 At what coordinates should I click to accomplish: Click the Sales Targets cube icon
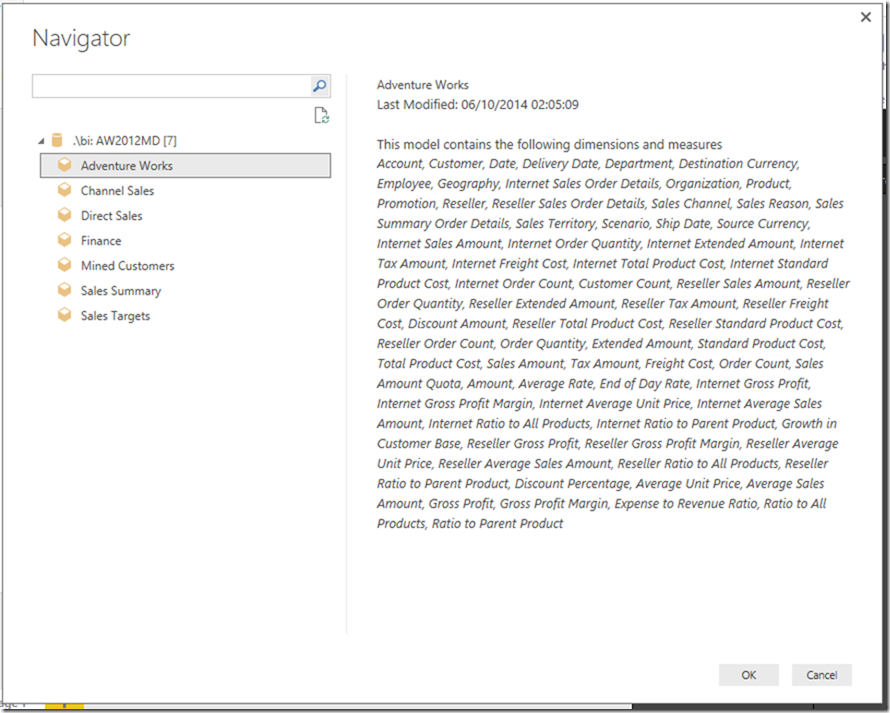(65, 315)
